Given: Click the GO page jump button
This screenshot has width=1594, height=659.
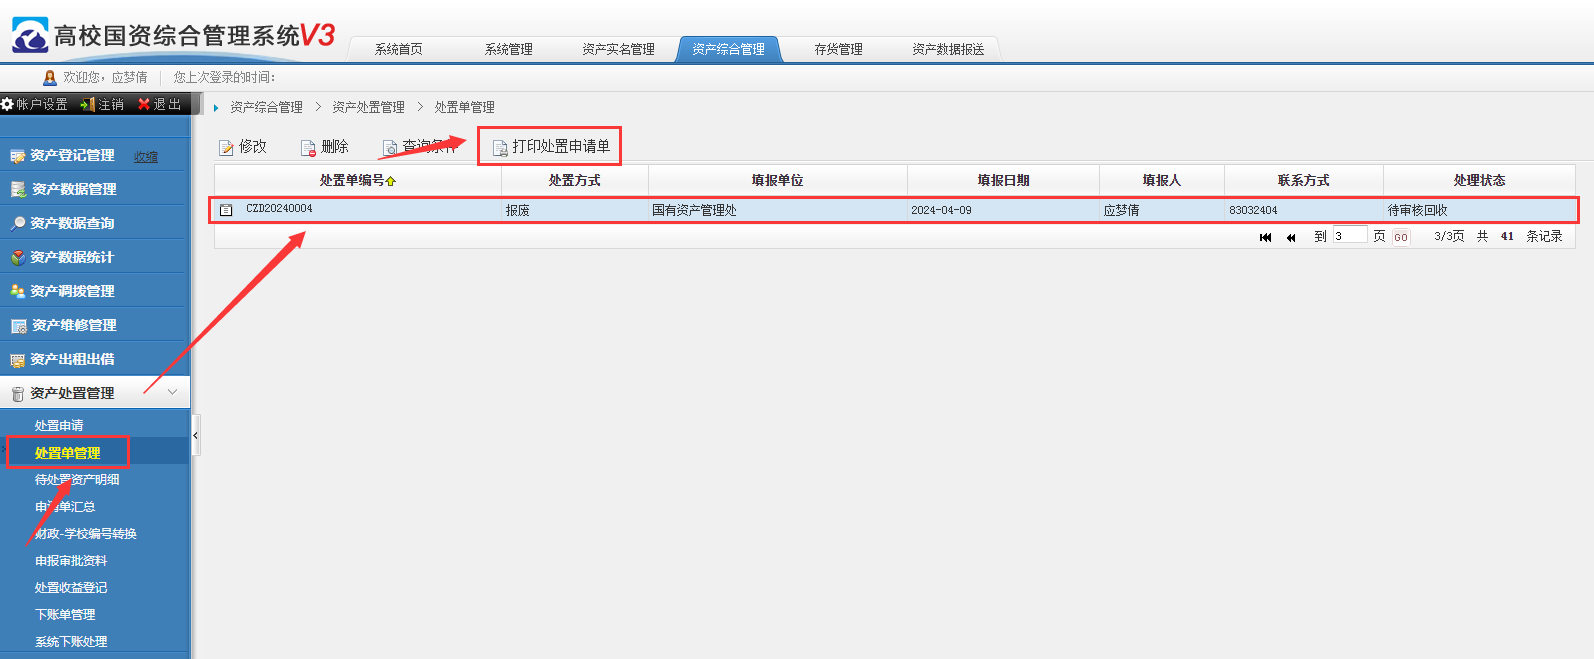Looking at the screenshot, I should tap(1401, 237).
